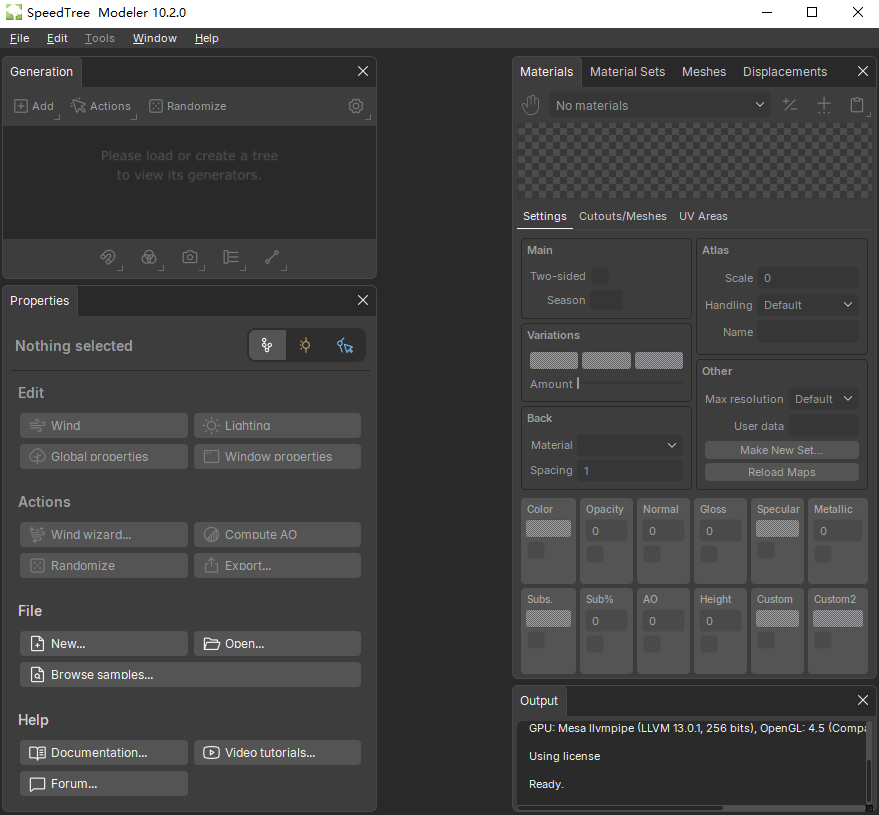Viewport: 879px width, 815px height.
Task: Toggle the checkbox under Normal map
Action: [651, 554]
